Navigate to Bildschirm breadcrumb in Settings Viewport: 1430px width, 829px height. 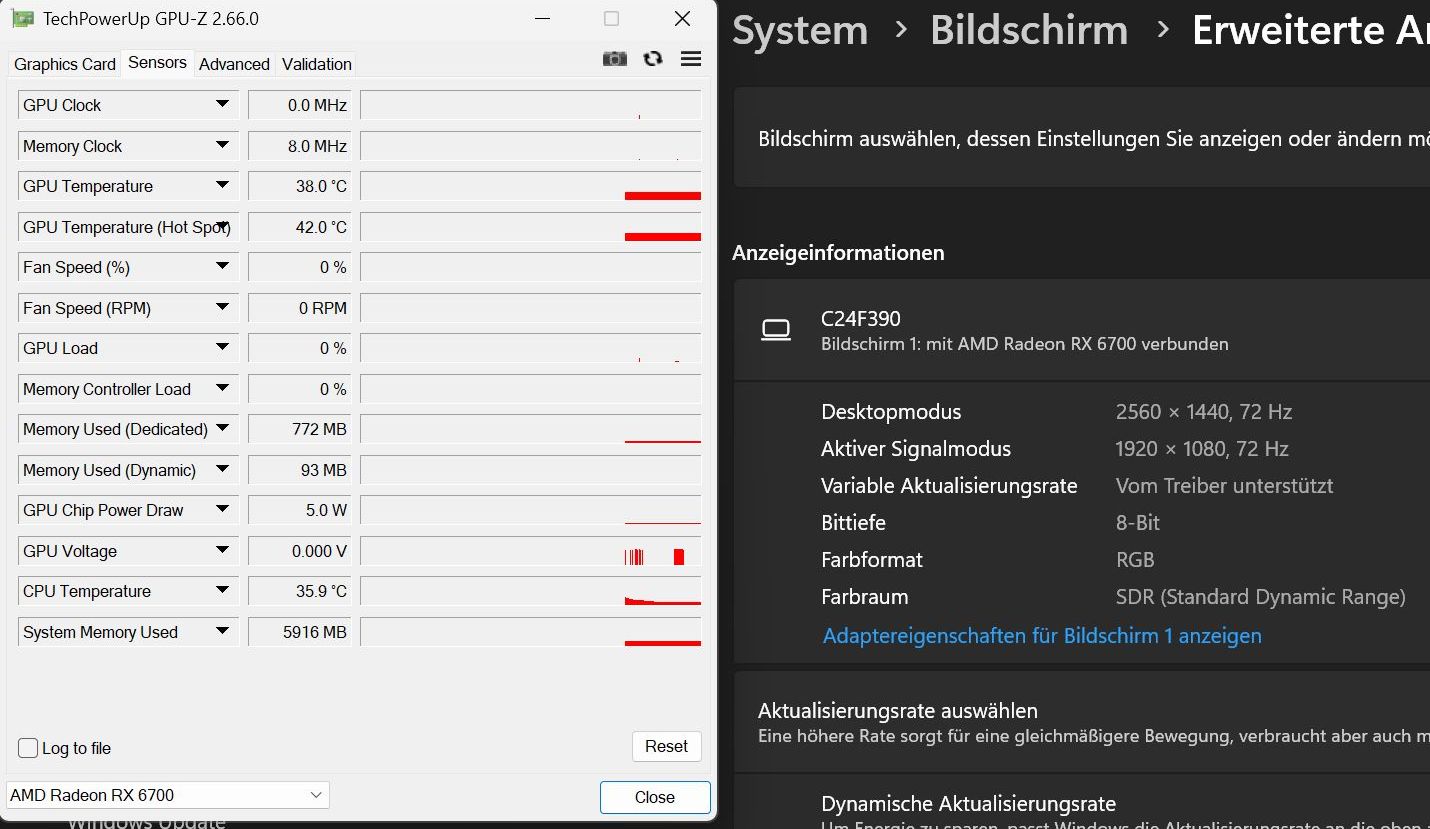[1029, 30]
